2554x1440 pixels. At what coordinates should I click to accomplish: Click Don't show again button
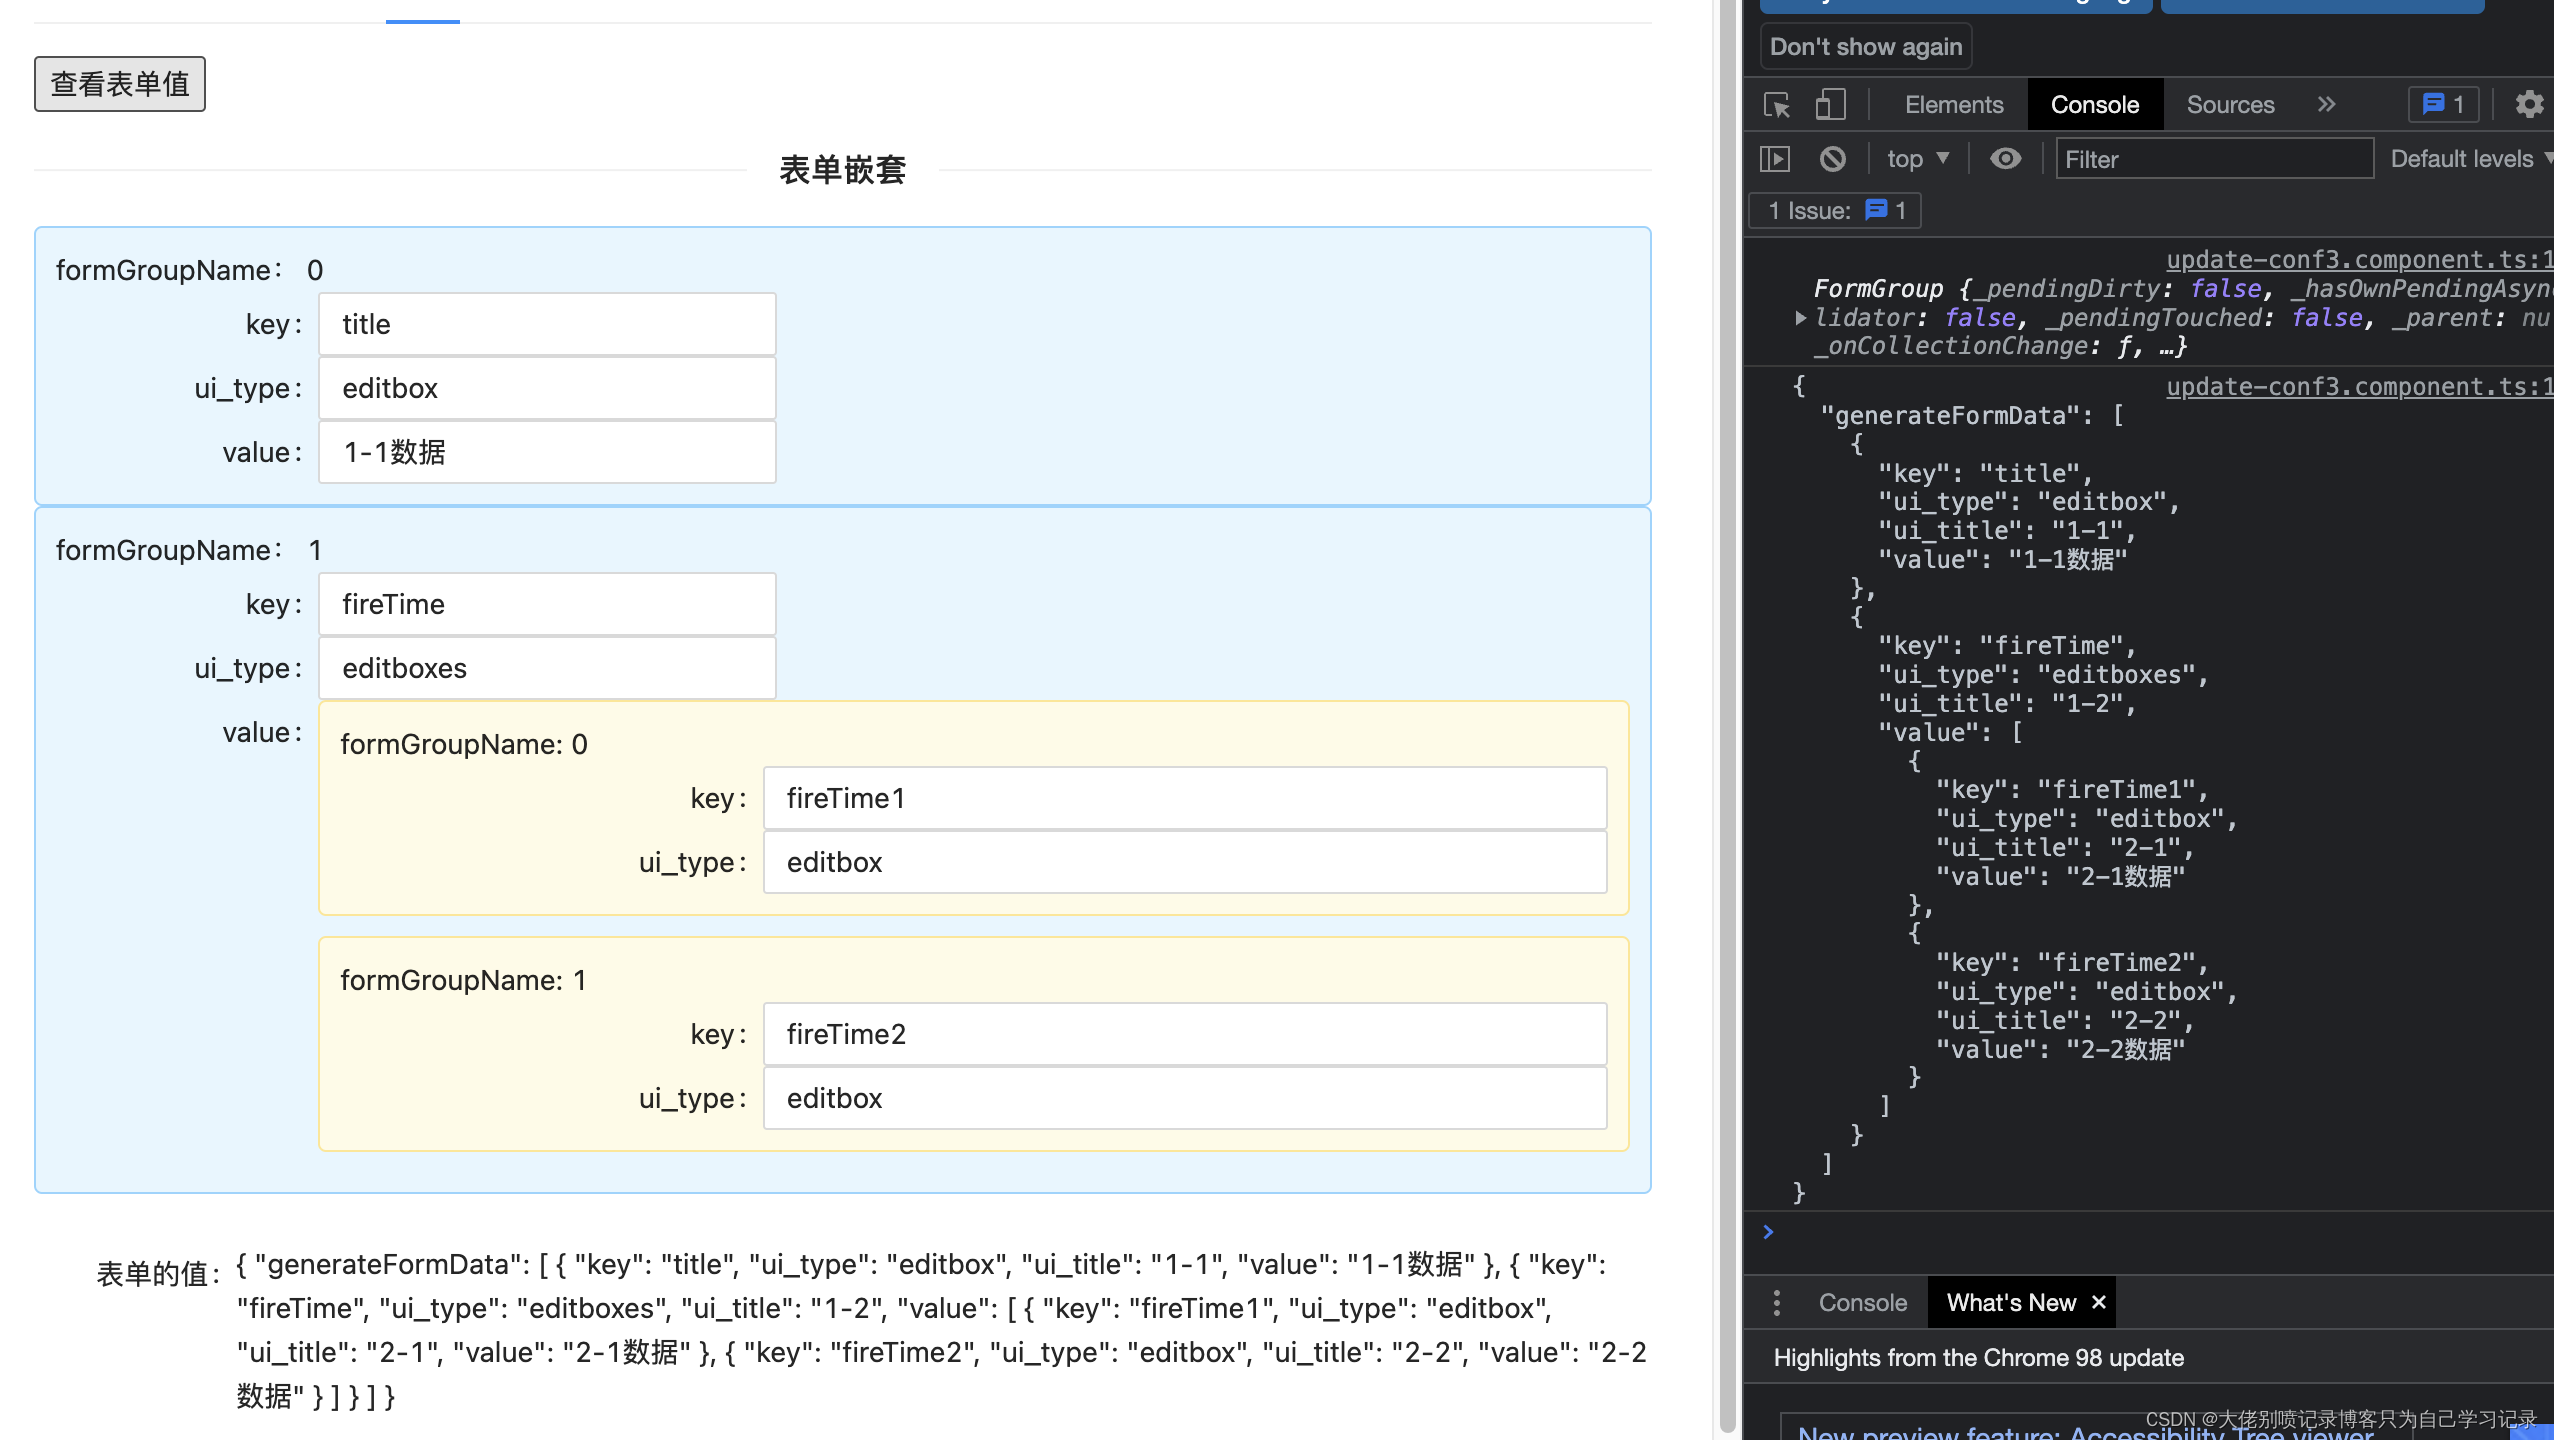click(x=1865, y=47)
